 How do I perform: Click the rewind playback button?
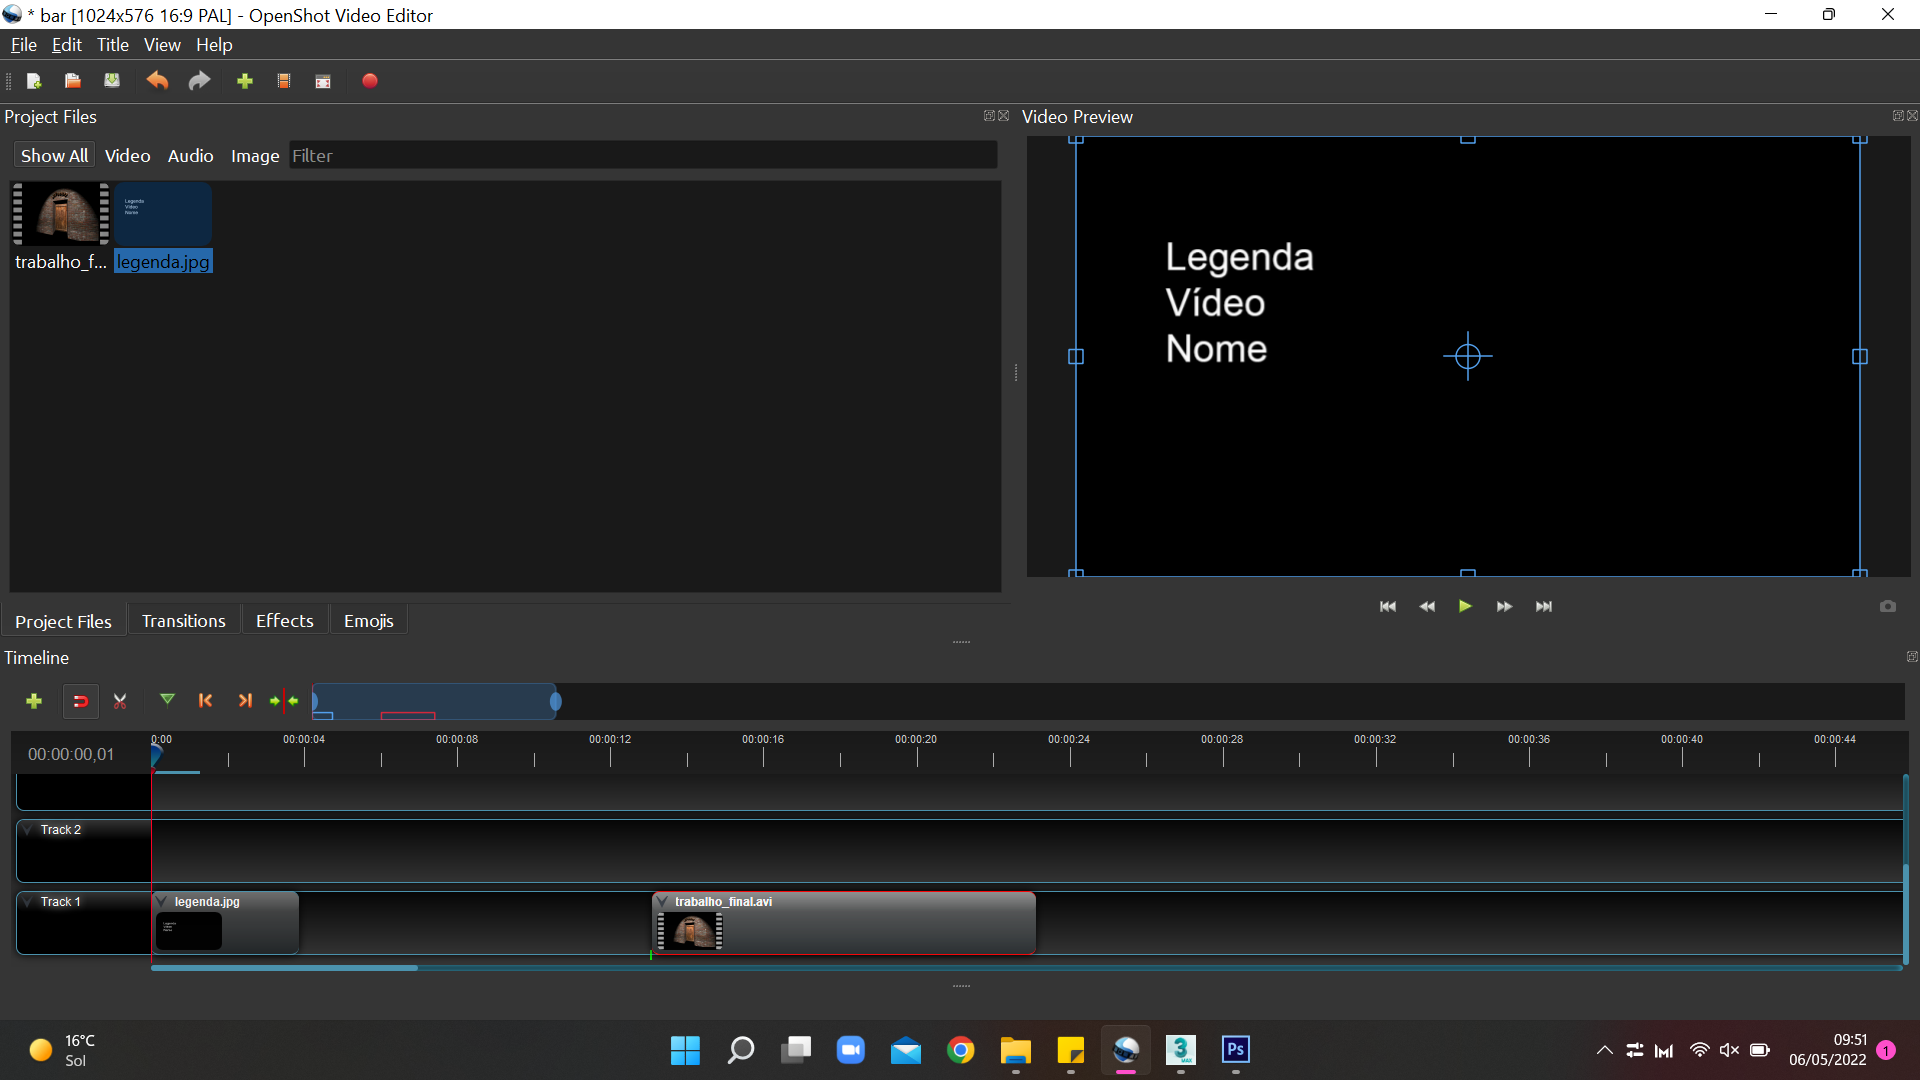coord(1427,607)
